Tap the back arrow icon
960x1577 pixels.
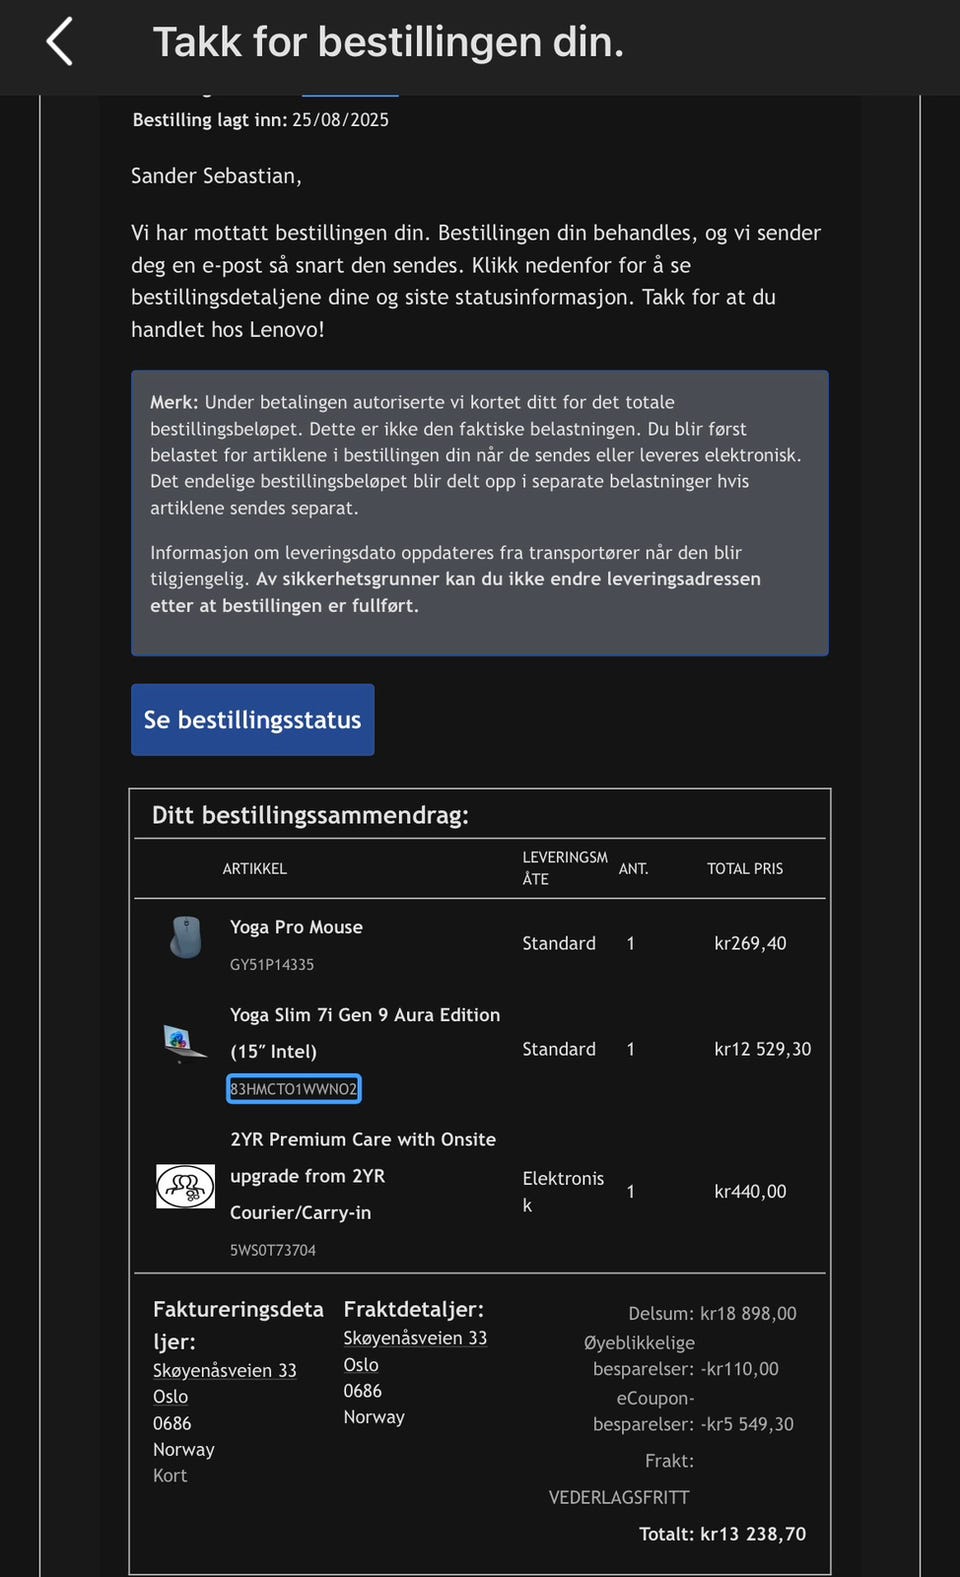(60, 42)
